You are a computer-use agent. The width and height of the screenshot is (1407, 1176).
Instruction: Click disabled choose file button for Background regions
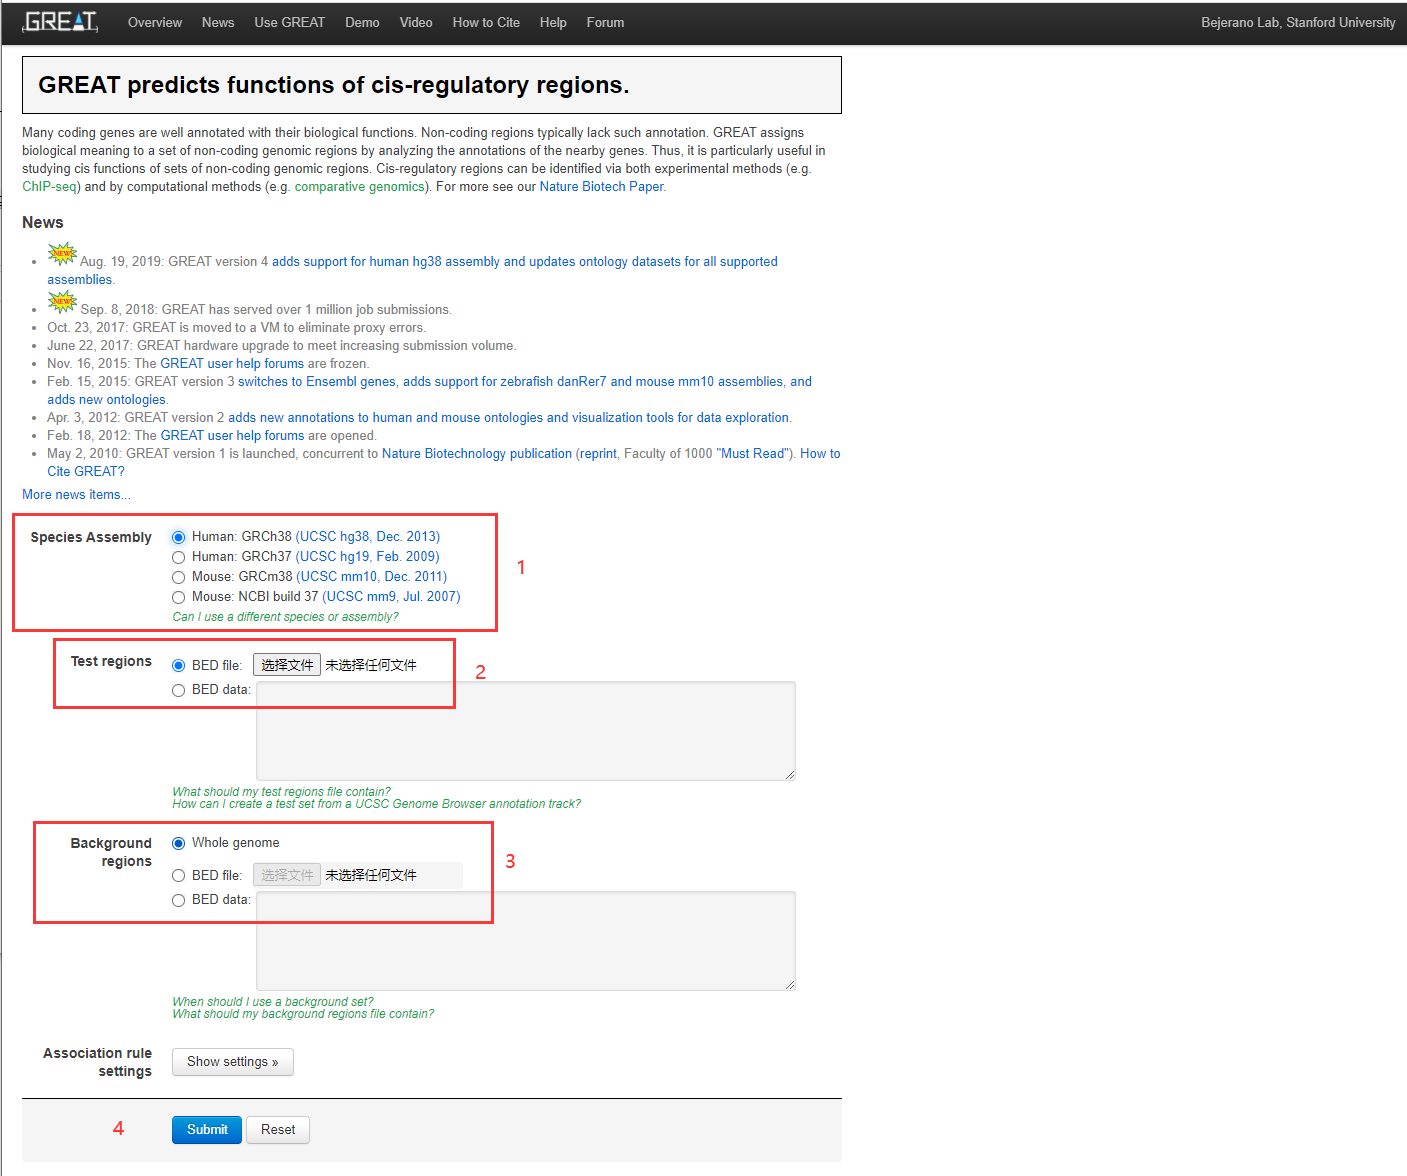coord(287,875)
